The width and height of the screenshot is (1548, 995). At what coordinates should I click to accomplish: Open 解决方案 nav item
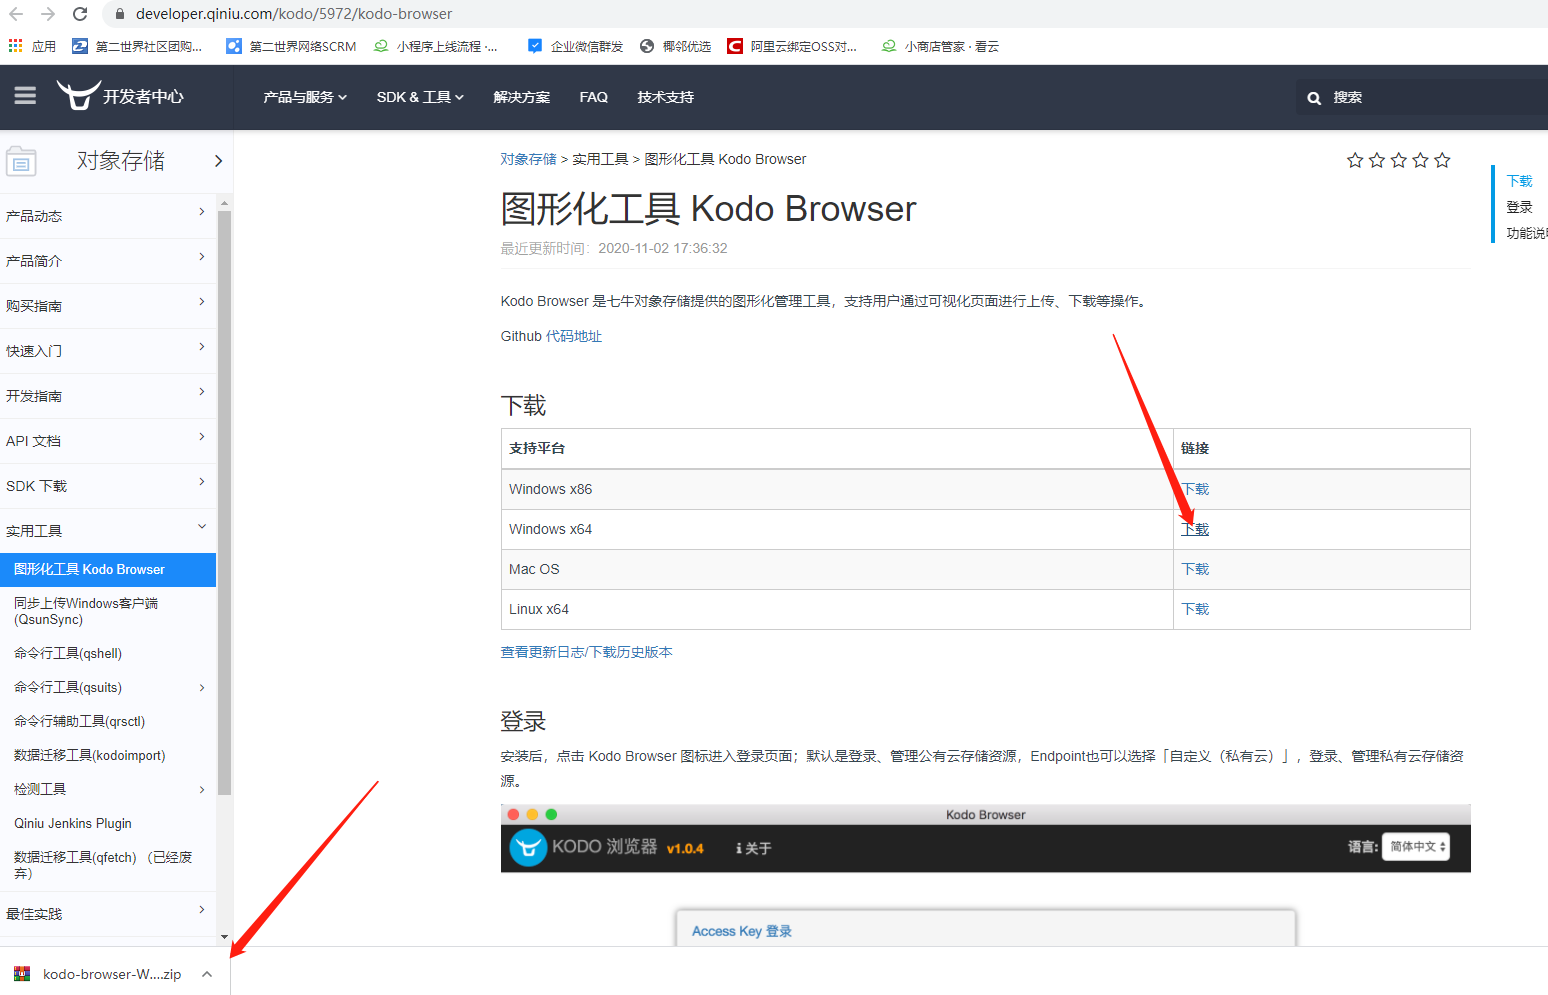tap(522, 97)
